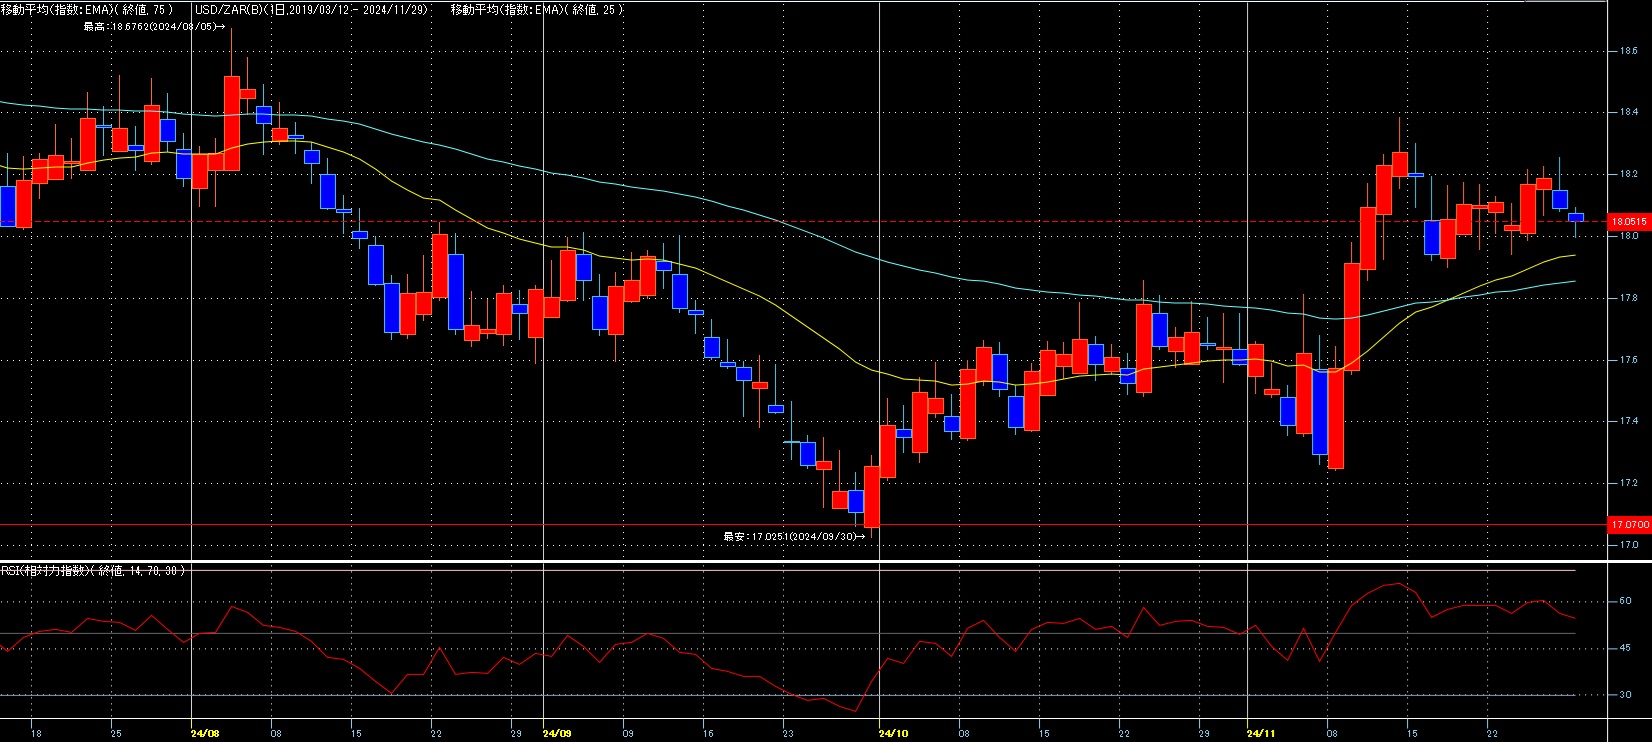The height and width of the screenshot is (742, 1652).
Task: Select the 最安:17.0251 low price annotation
Action: [793, 537]
